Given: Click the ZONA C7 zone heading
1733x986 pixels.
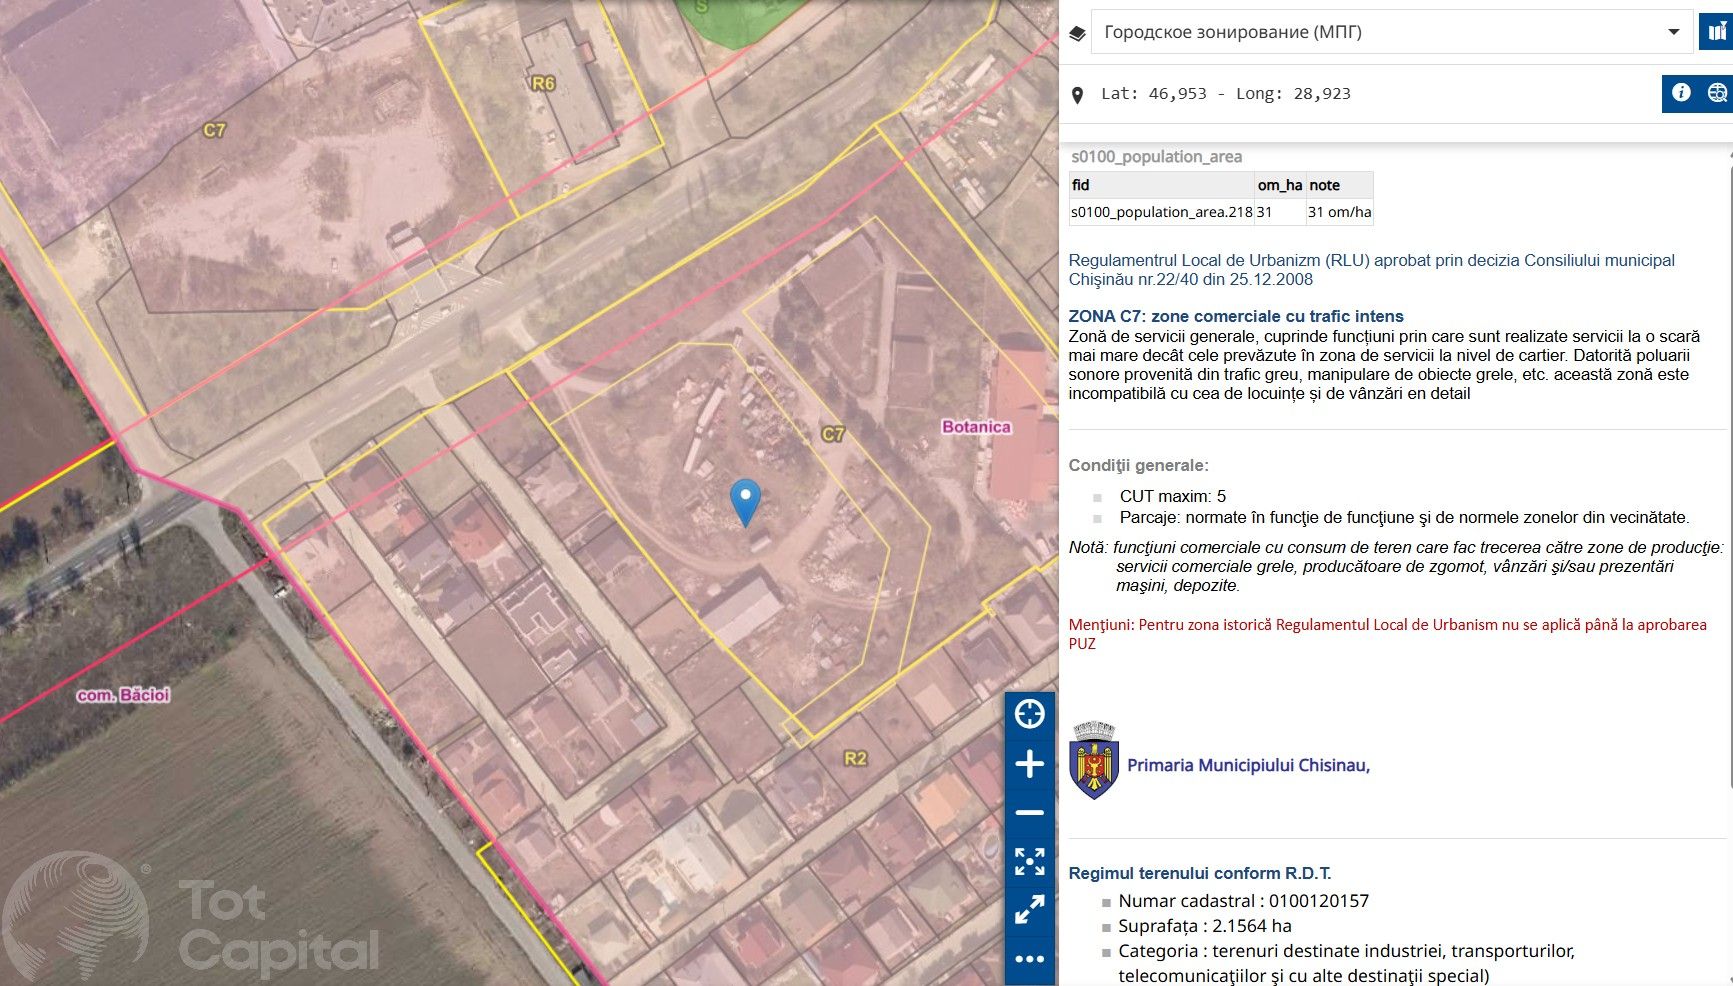Looking at the screenshot, I should (1235, 316).
